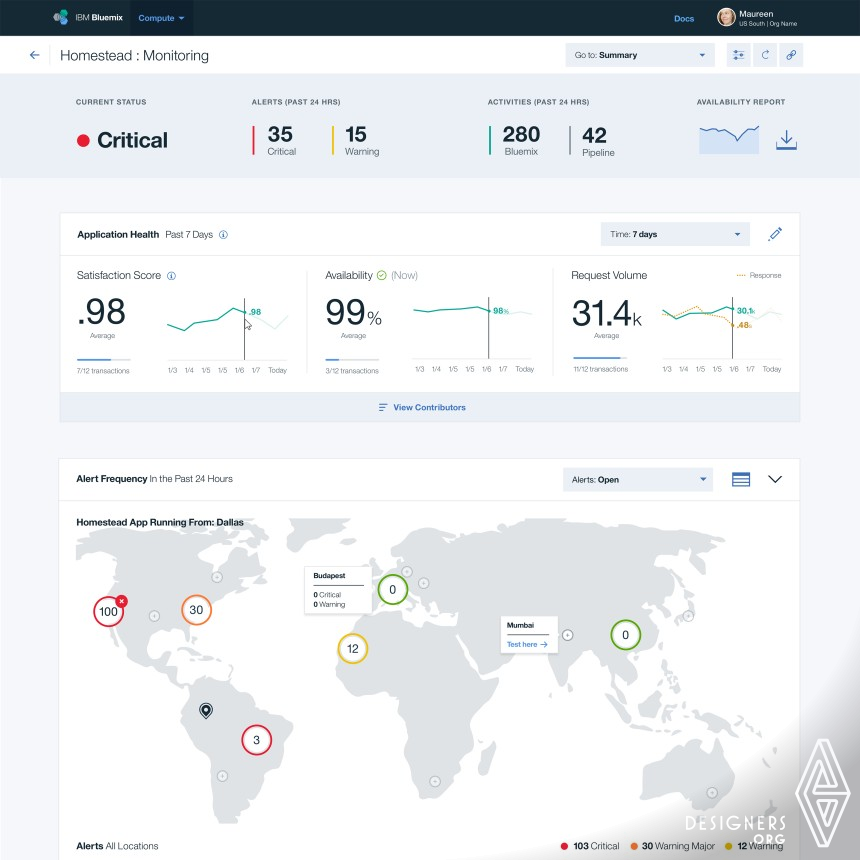This screenshot has height=860, width=860.
Task: Select the orange 30 alert marker on map
Action: point(196,610)
